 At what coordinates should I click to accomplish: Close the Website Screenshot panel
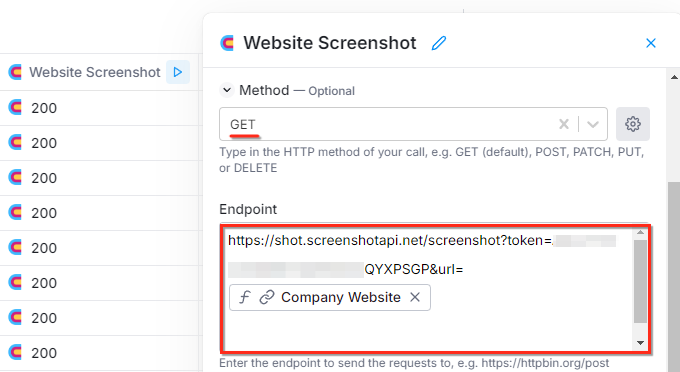point(651,43)
